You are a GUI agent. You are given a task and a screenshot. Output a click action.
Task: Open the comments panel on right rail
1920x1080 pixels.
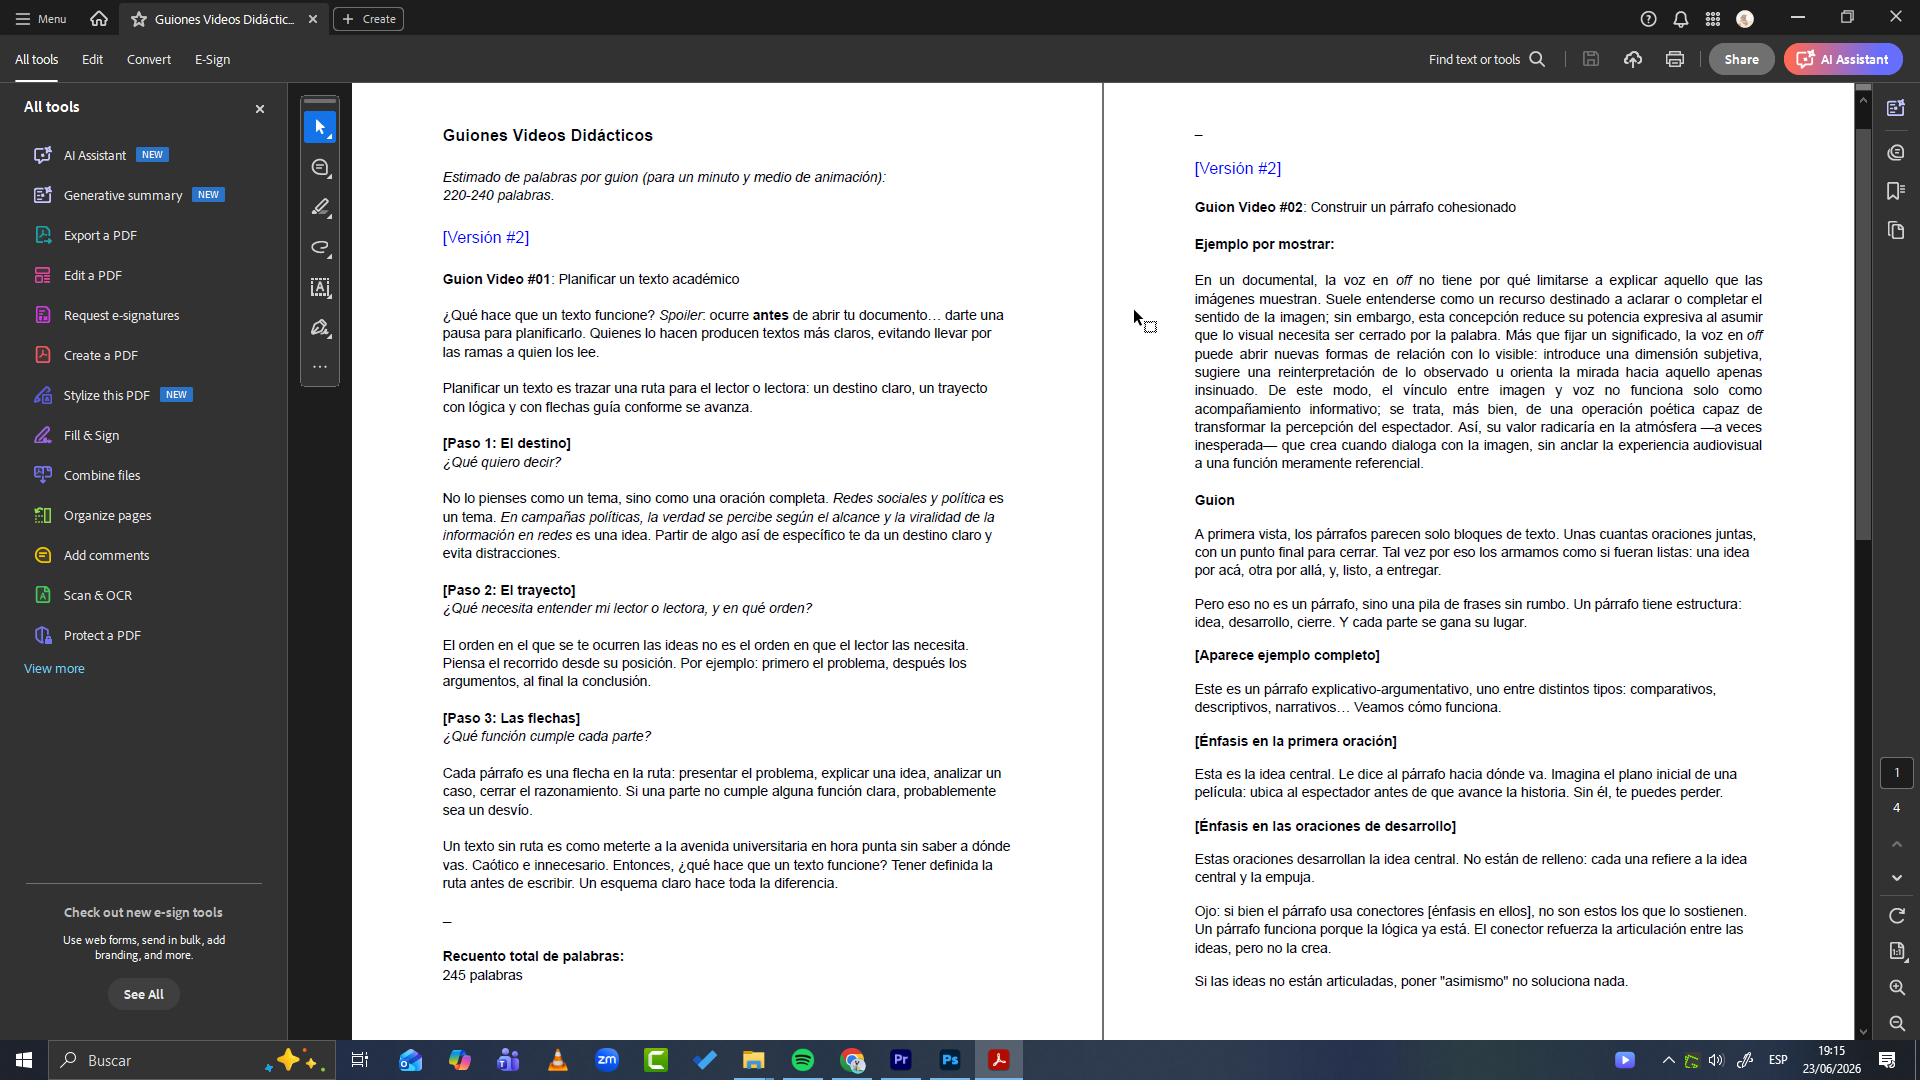[1896, 152]
